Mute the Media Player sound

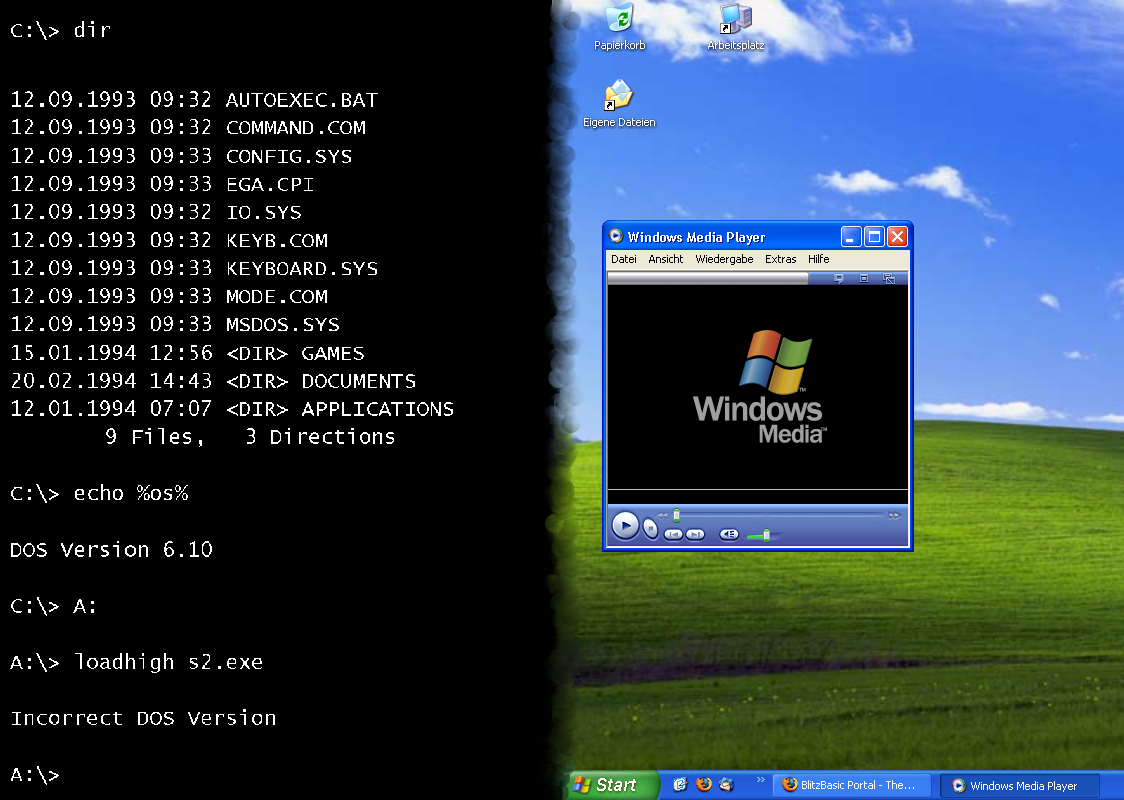[x=729, y=534]
